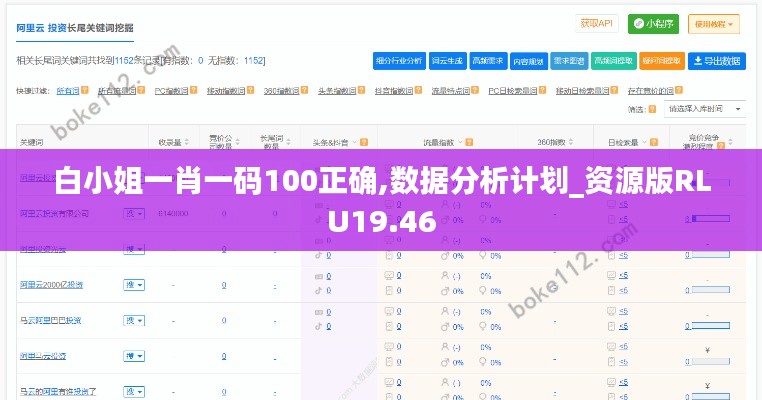Open 请选择入库时间 filter dropdown

705,109
